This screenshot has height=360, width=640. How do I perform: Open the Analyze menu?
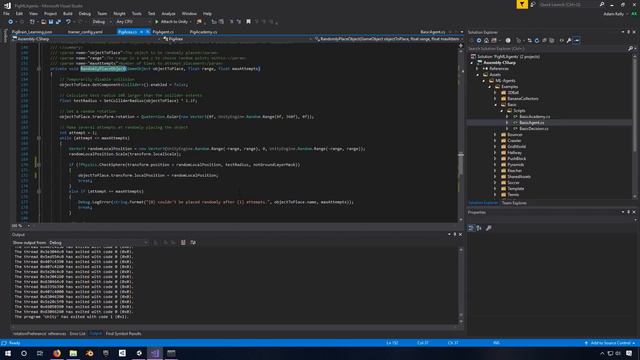point(168,13)
